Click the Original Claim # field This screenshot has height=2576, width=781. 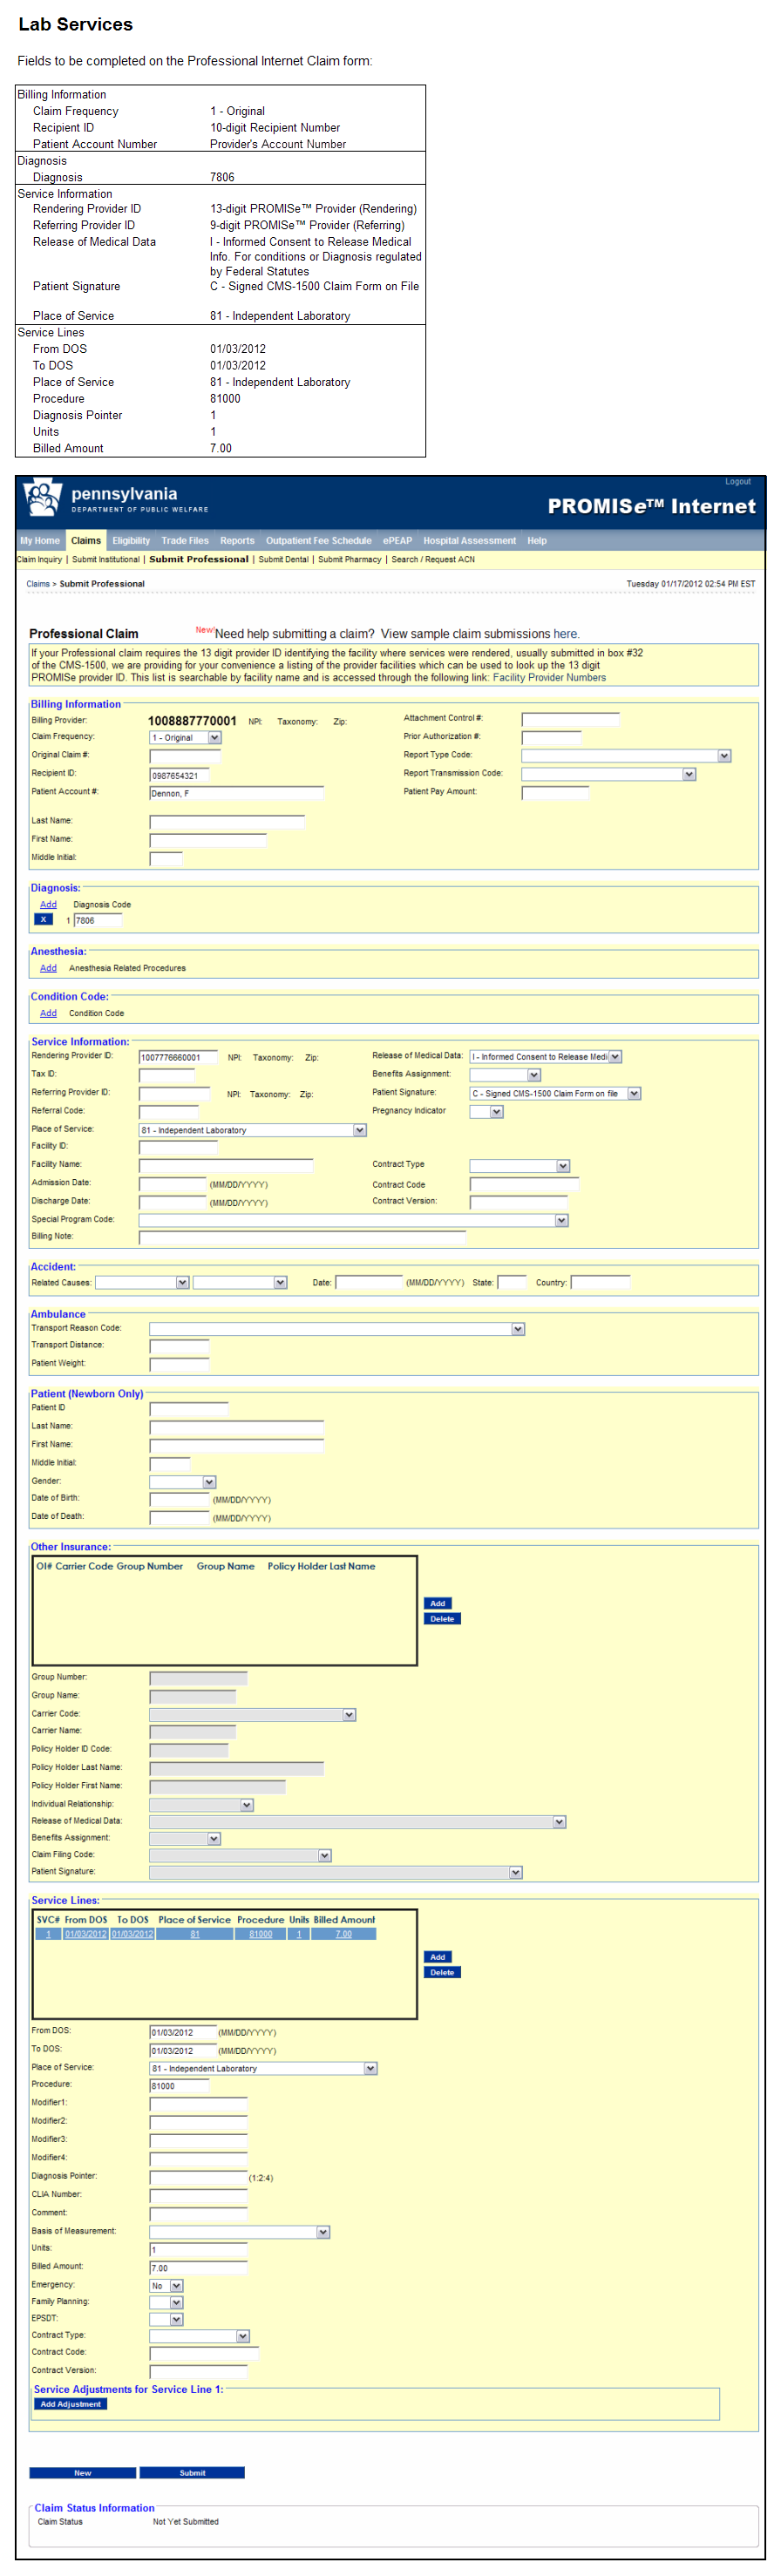click(x=184, y=756)
